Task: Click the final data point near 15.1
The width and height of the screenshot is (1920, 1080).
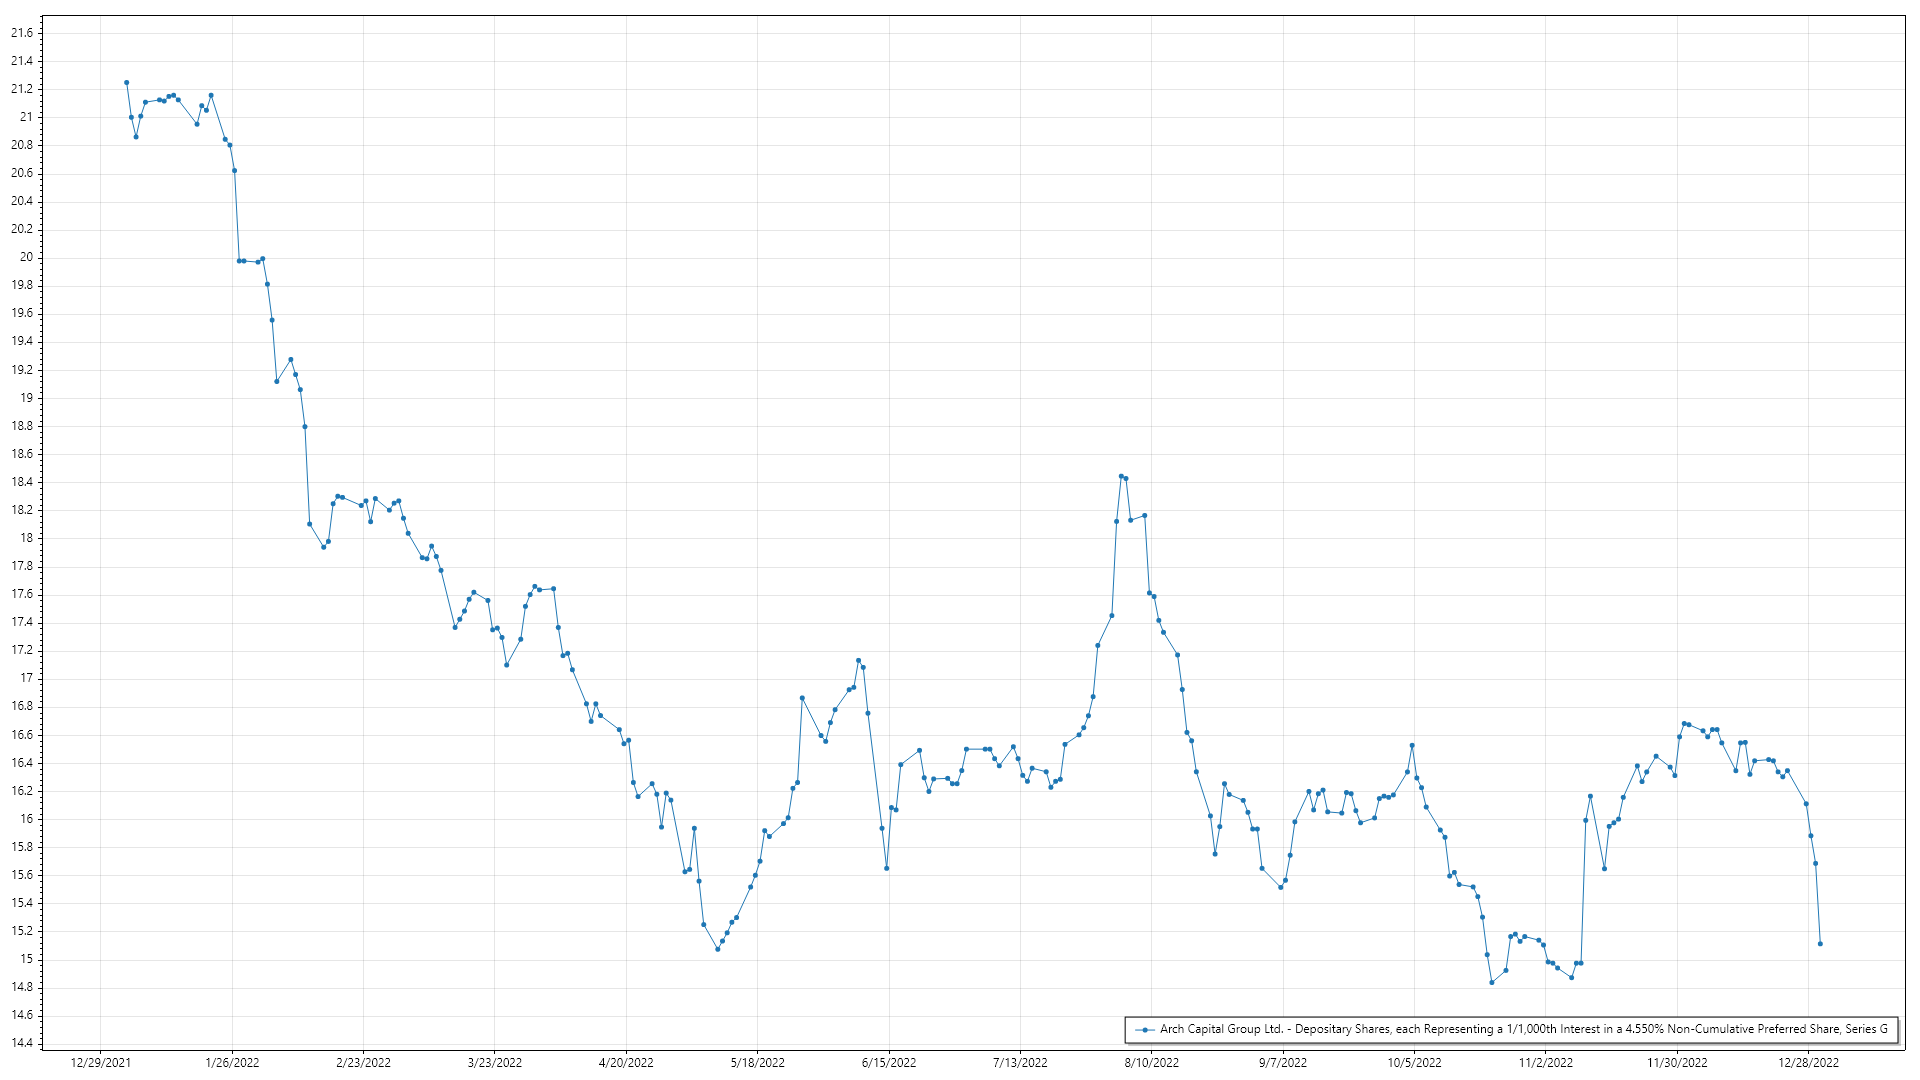Action: tap(1820, 944)
